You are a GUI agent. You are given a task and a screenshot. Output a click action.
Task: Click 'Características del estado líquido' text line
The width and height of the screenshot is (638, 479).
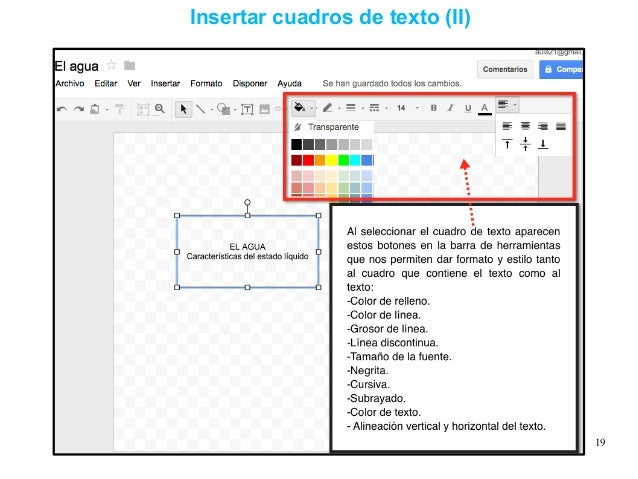[x=247, y=256]
